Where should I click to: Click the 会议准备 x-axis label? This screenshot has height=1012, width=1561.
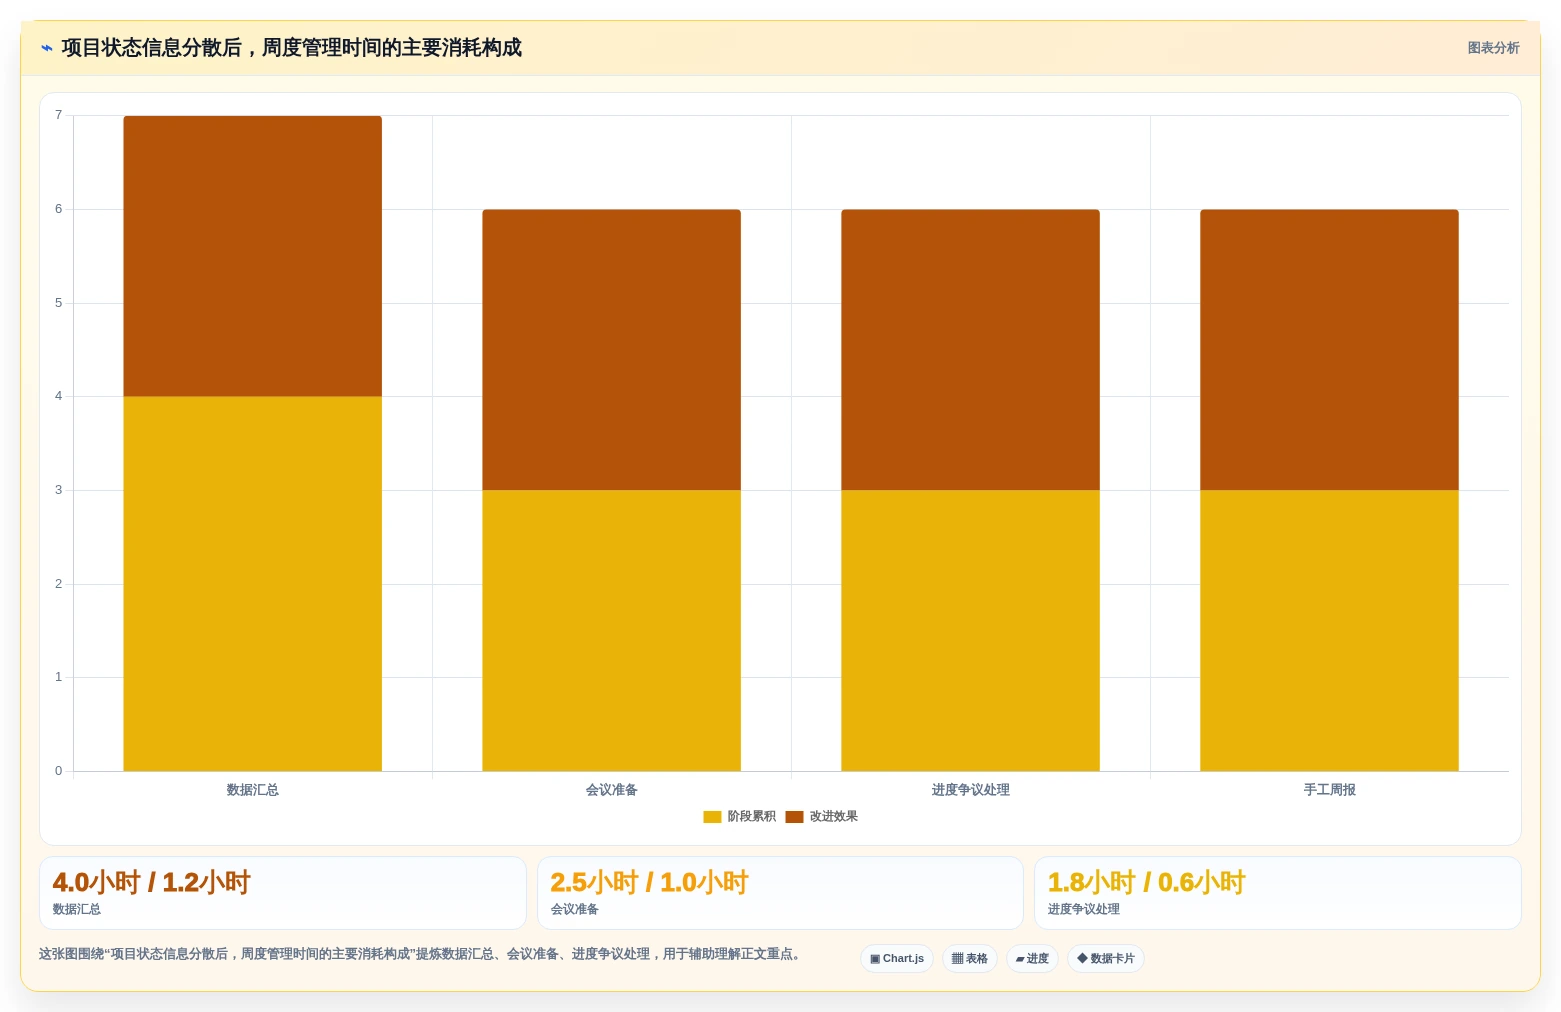point(611,790)
